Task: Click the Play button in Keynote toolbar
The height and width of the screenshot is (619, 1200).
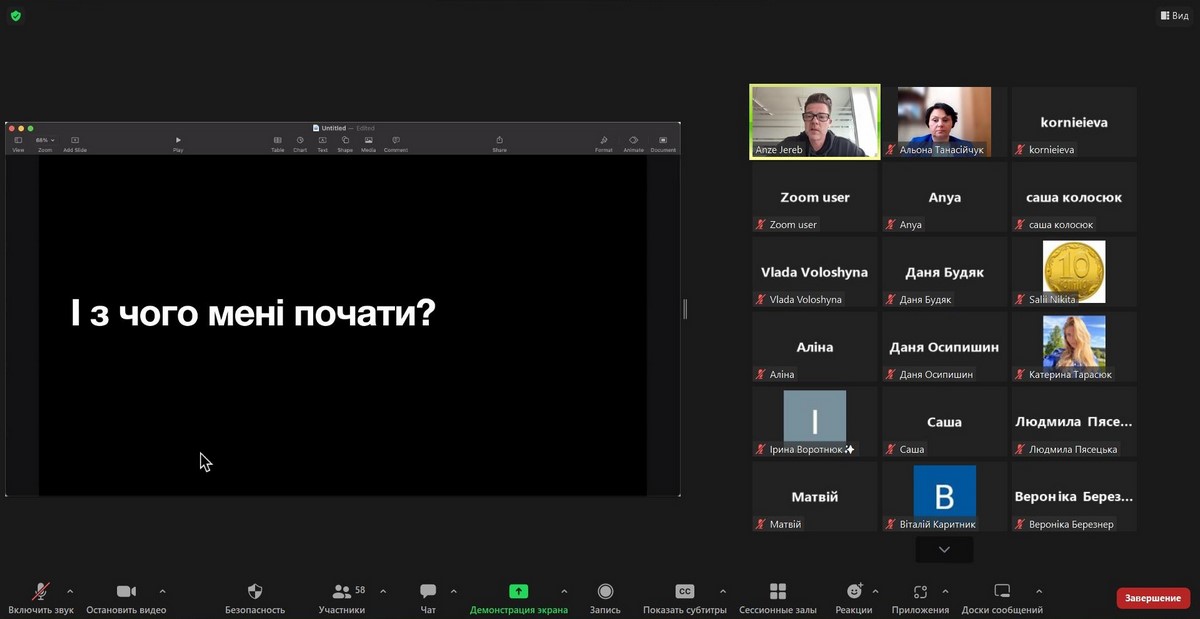Action: (x=178, y=143)
